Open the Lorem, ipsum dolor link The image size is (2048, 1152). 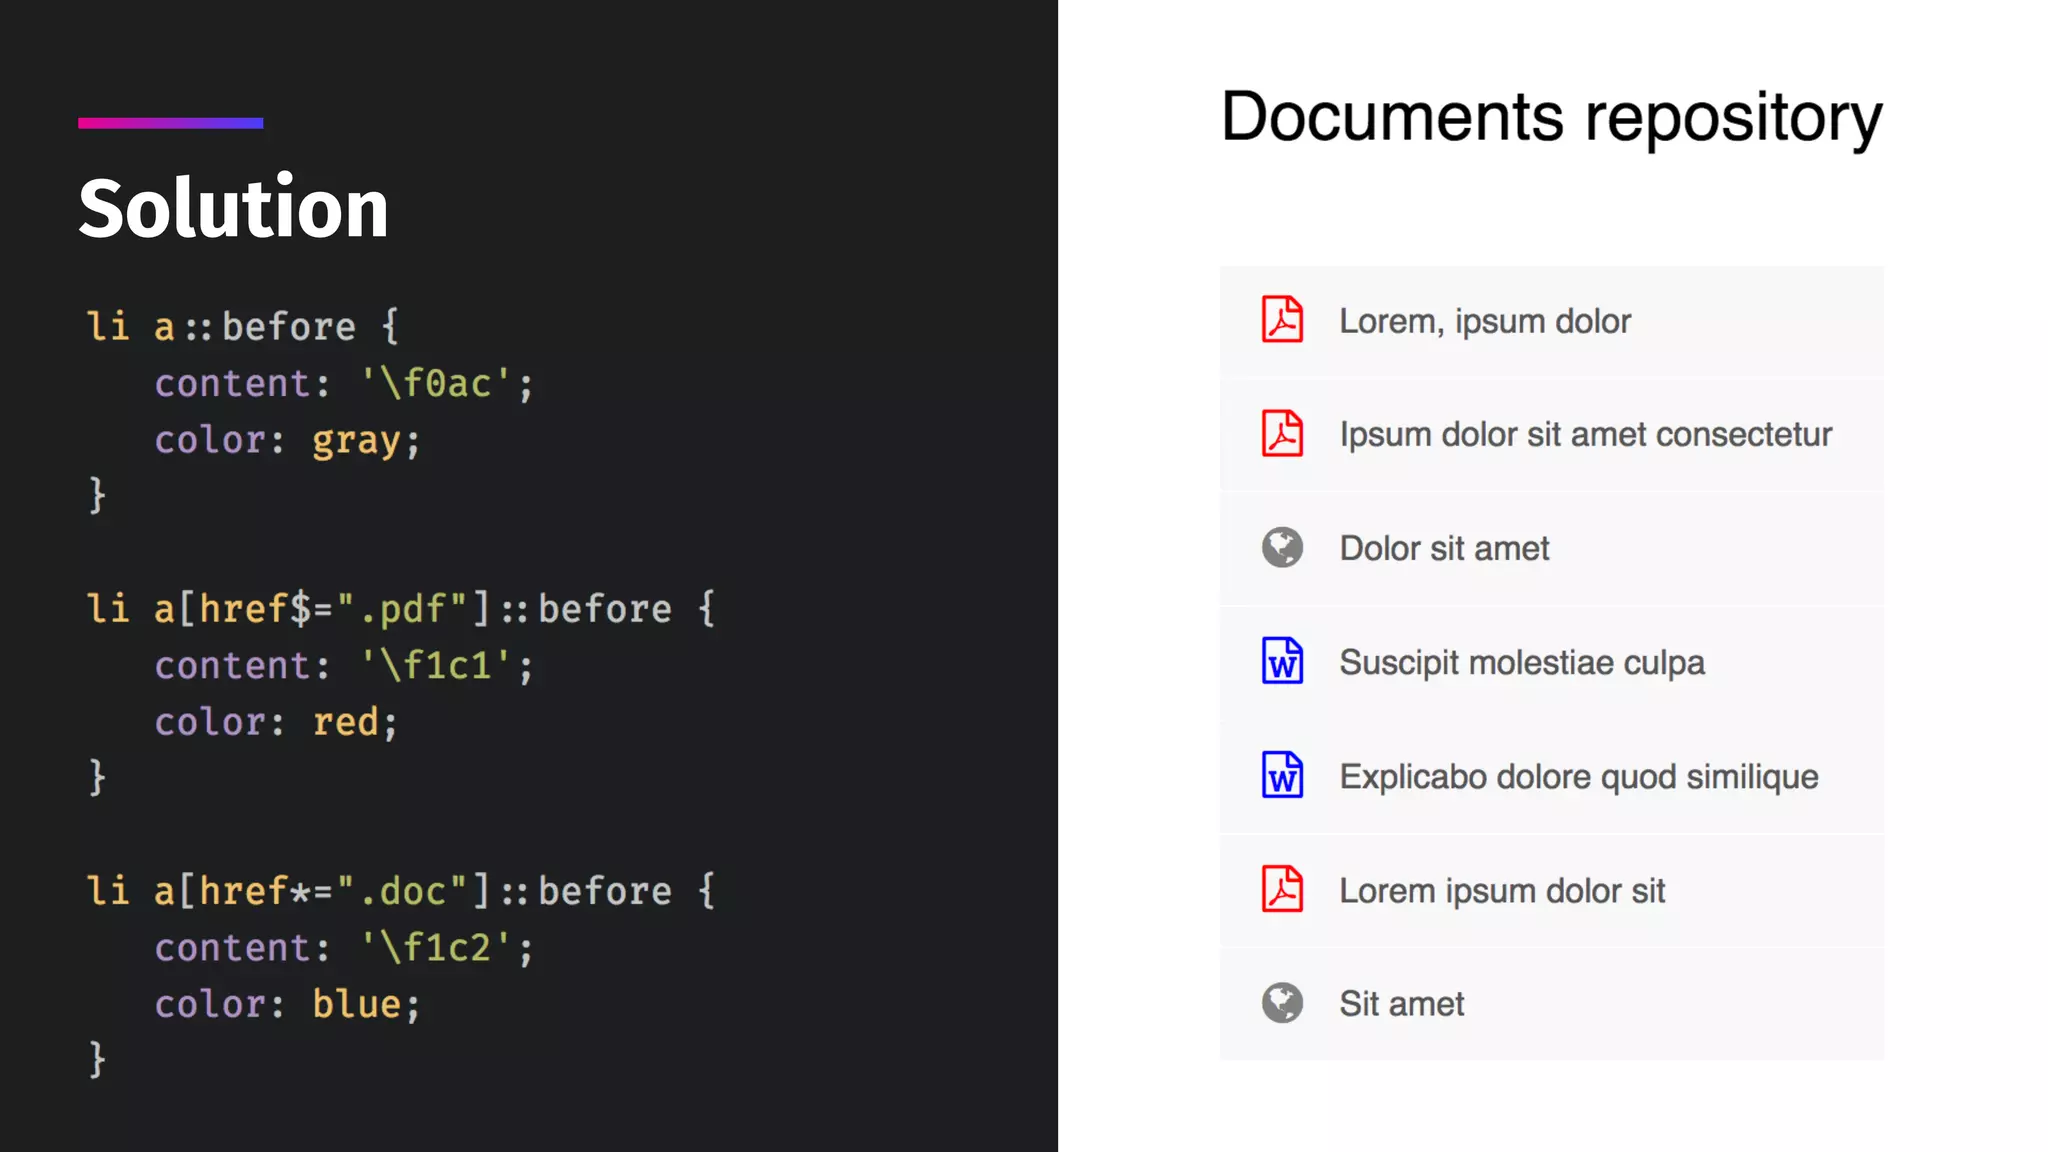pos(1485,321)
